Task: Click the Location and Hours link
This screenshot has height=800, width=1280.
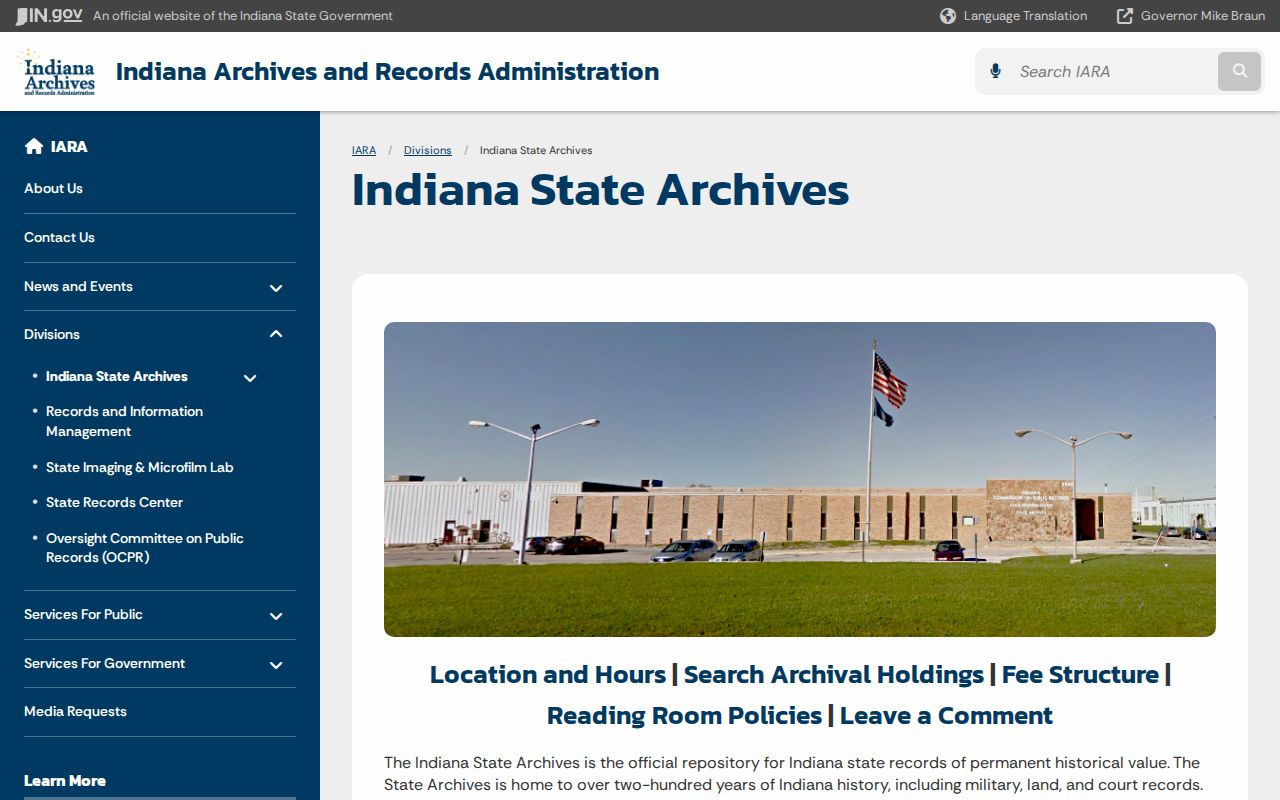Action: (548, 675)
